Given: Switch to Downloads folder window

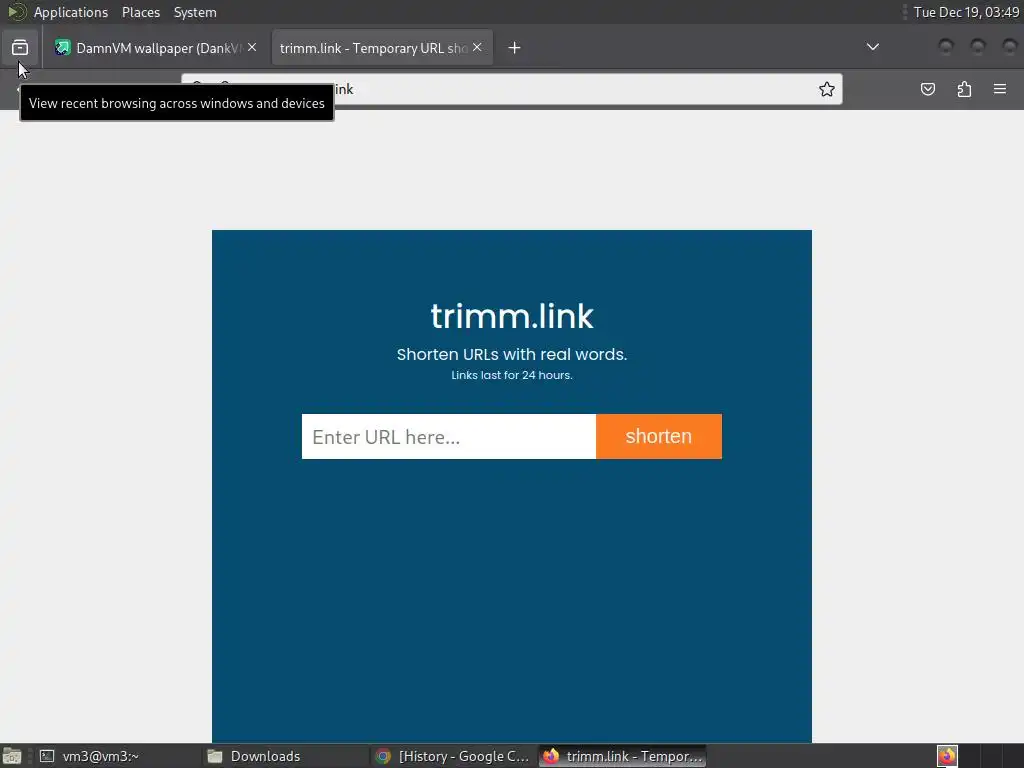Looking at the screenshot, I should click(x=285, y=756).
